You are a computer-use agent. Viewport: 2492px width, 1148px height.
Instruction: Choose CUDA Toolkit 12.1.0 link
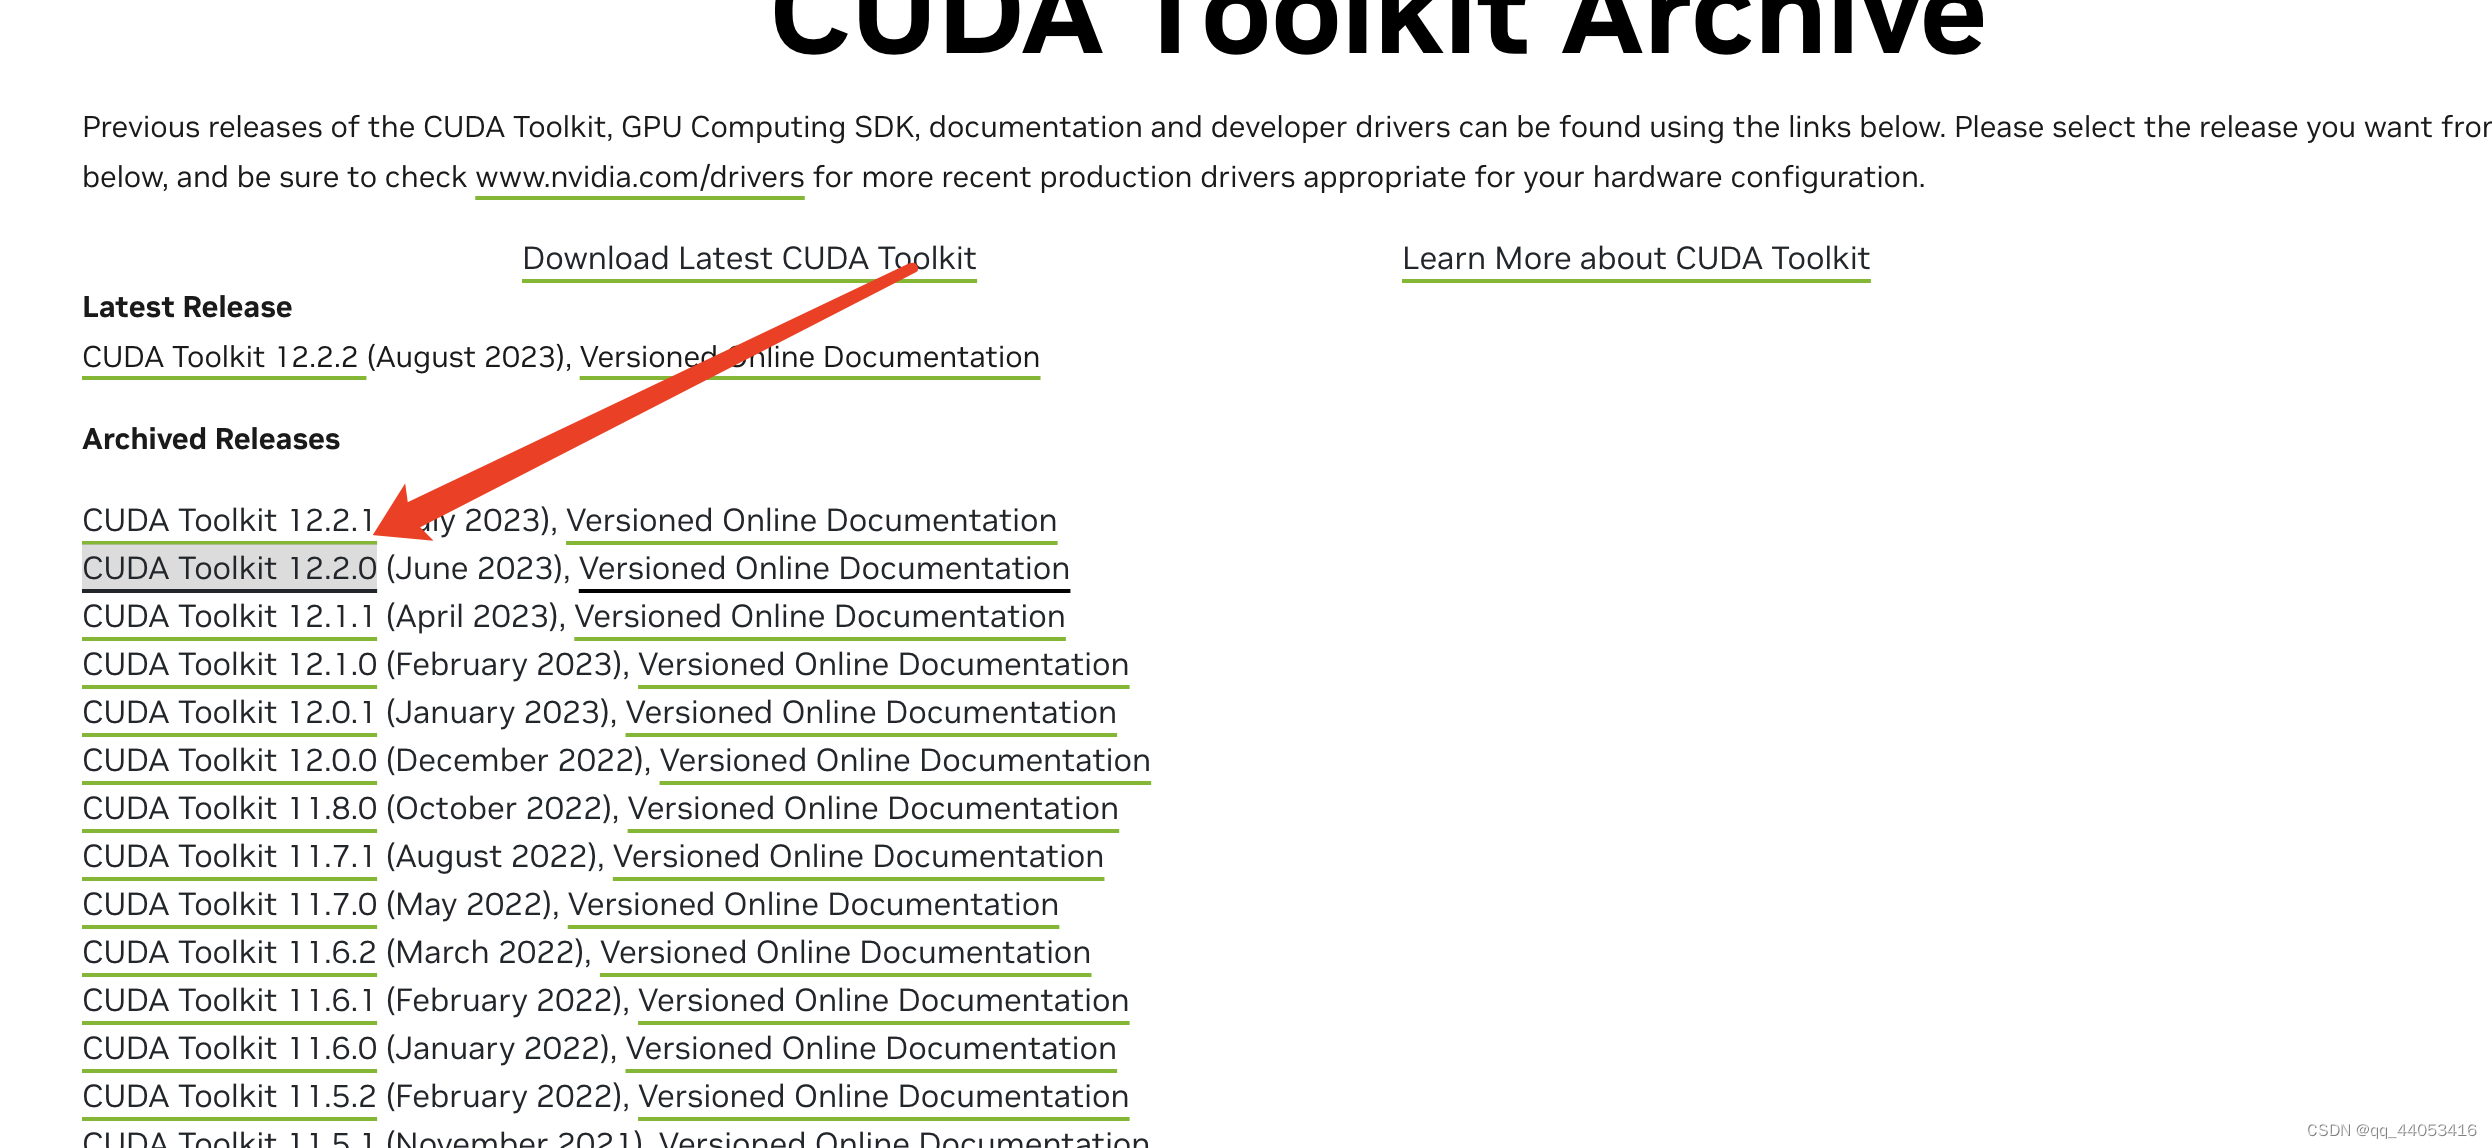pyautogui.click(x=229, y=665)
